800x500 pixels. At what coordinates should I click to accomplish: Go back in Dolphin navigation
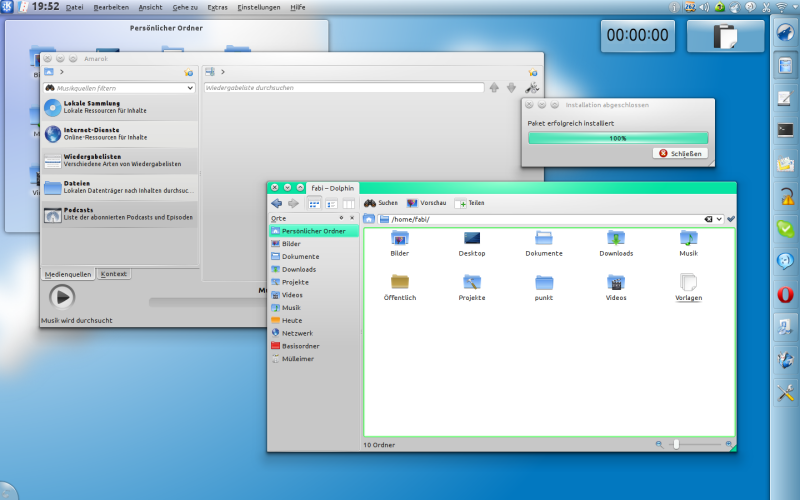[x=277, y=203]
